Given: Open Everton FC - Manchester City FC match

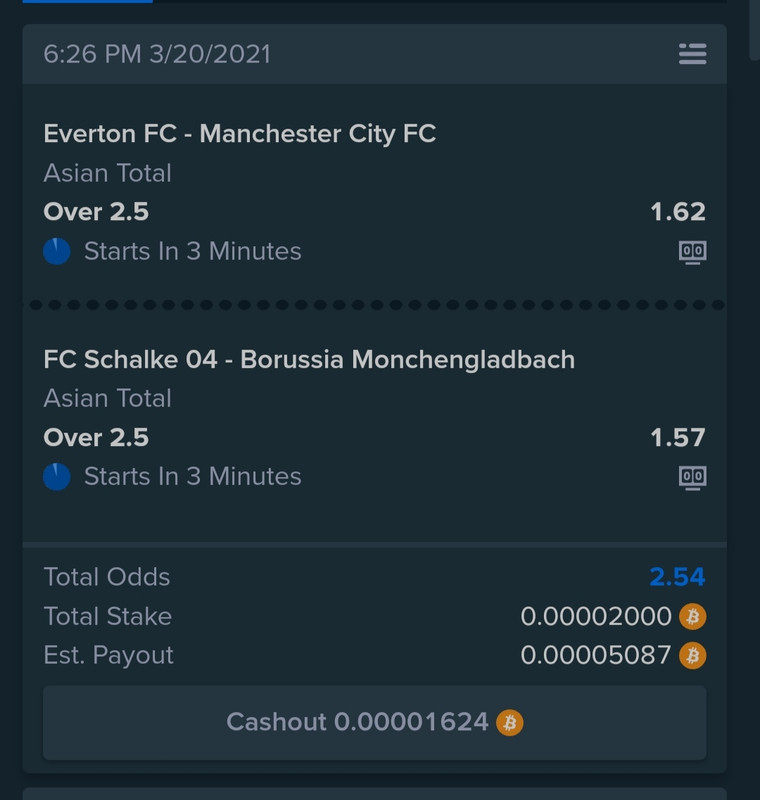Looking at the screenshot, I should (x=240, y=134).
